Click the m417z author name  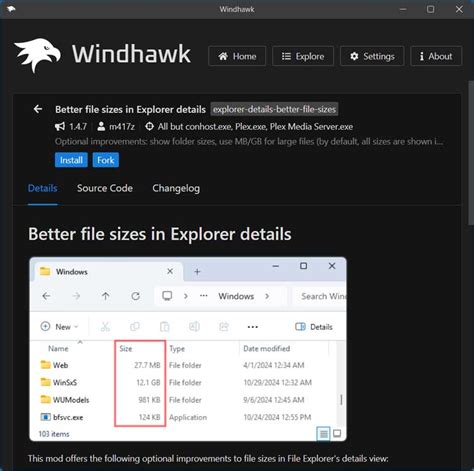[122, 127]
